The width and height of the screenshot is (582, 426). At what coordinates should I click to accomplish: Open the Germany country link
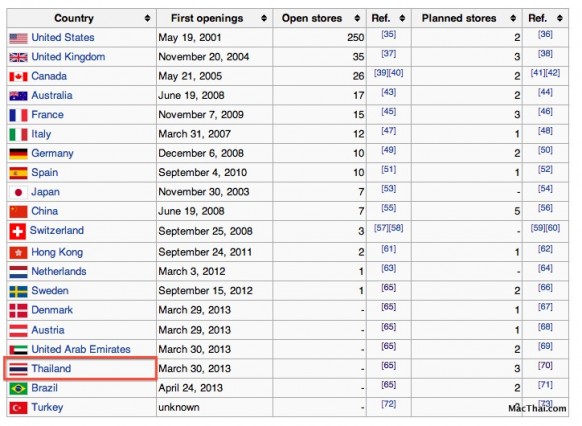(x=52, y=154)
